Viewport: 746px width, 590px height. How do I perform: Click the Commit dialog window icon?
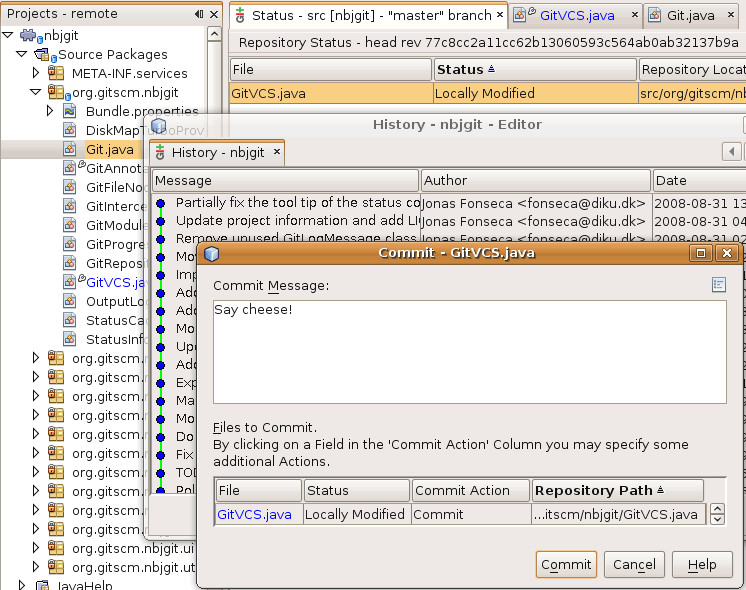(211, 253)
